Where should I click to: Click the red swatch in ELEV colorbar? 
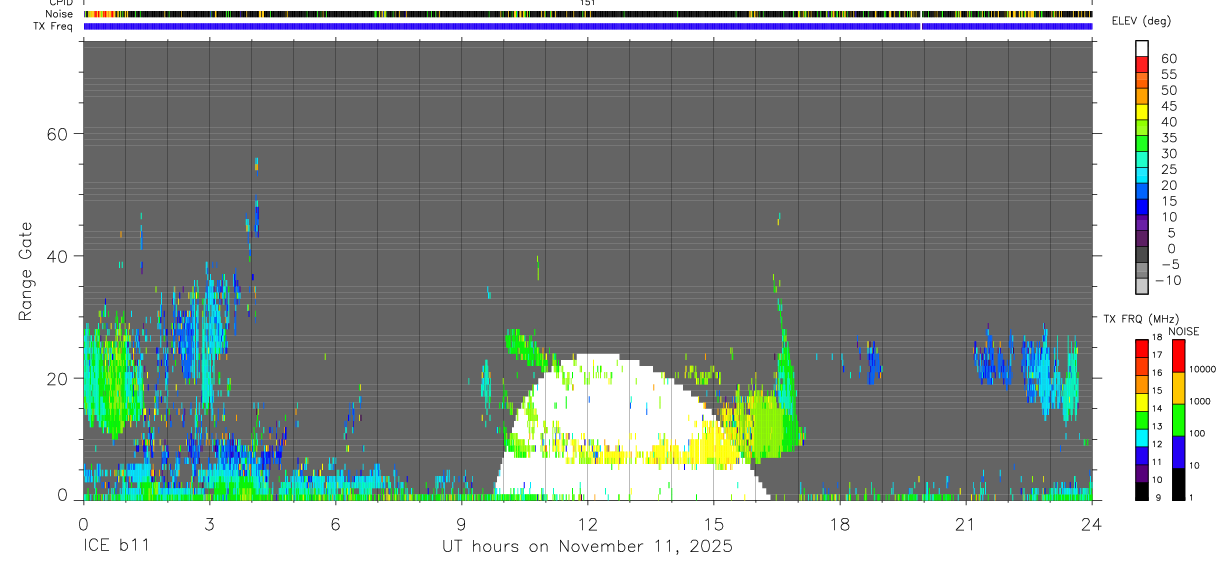(1142, 64)
